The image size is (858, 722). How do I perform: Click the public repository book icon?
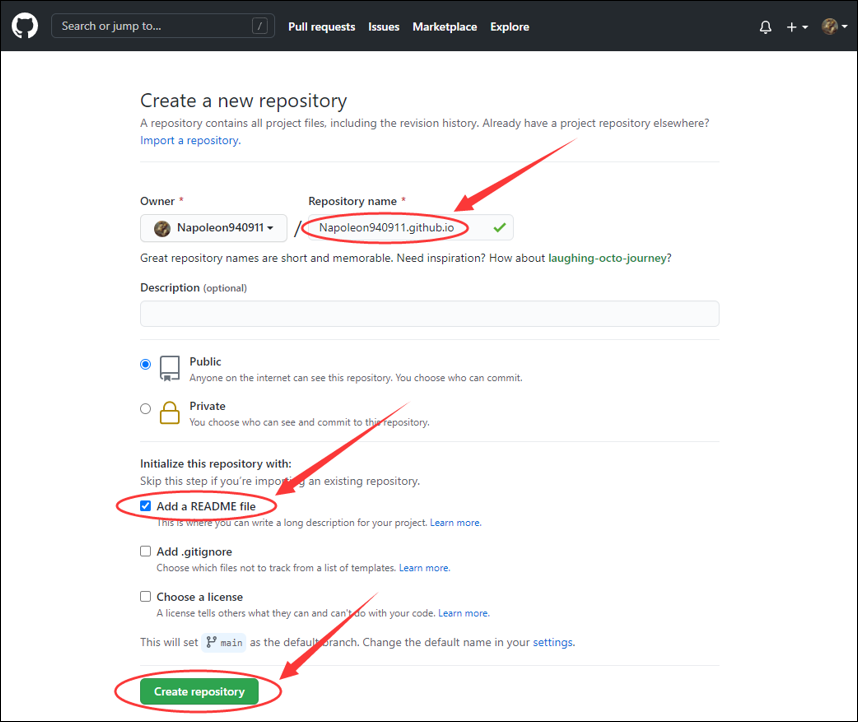pyautogui.click(x=170, y=367)
